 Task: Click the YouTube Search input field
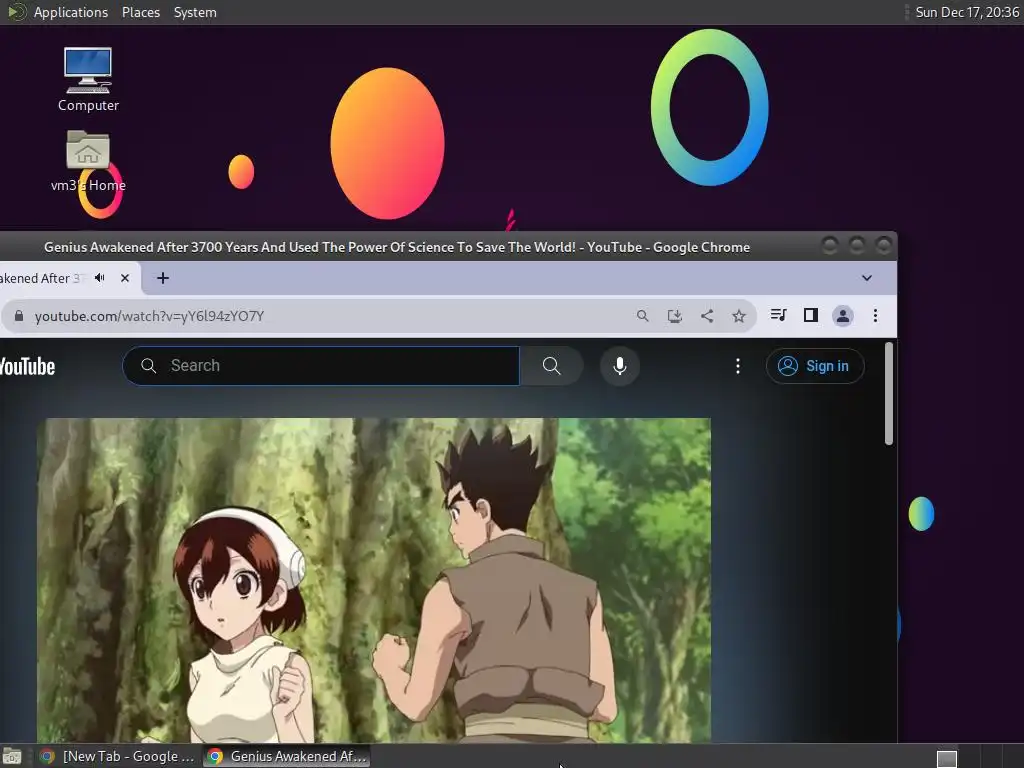click(x=321, y=366)
